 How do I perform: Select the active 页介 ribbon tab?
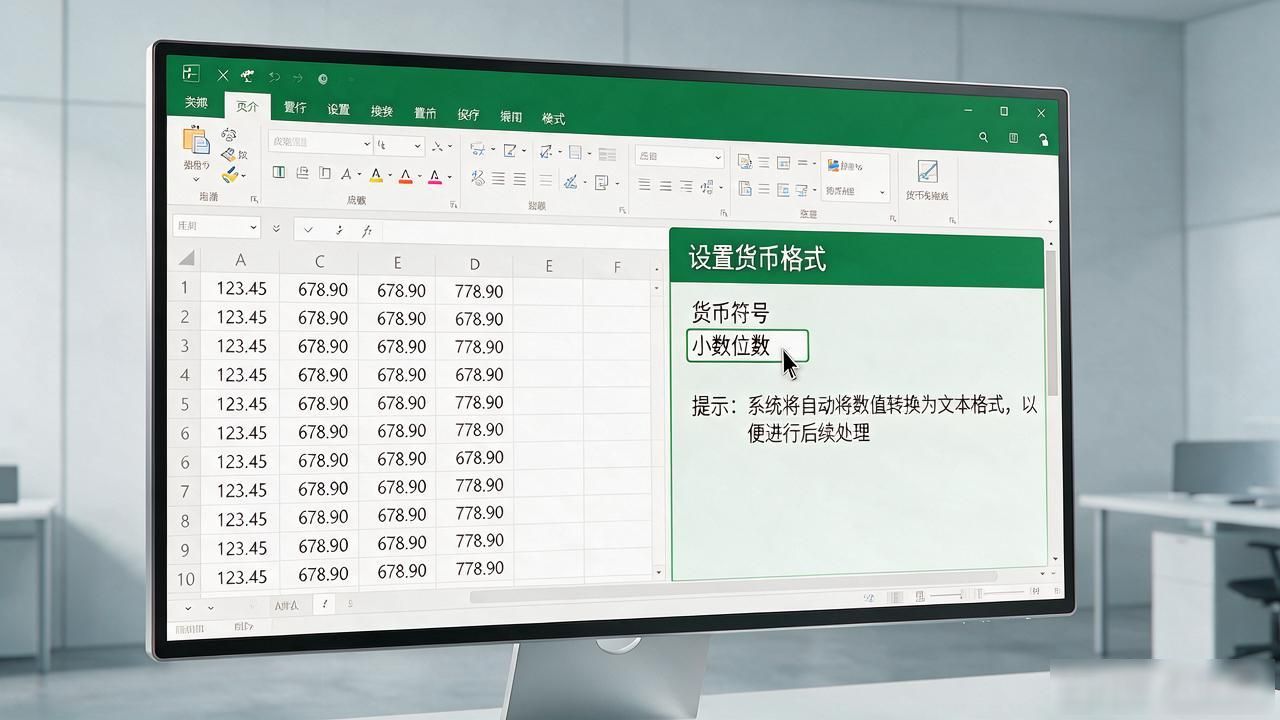(x=247, y=106)
